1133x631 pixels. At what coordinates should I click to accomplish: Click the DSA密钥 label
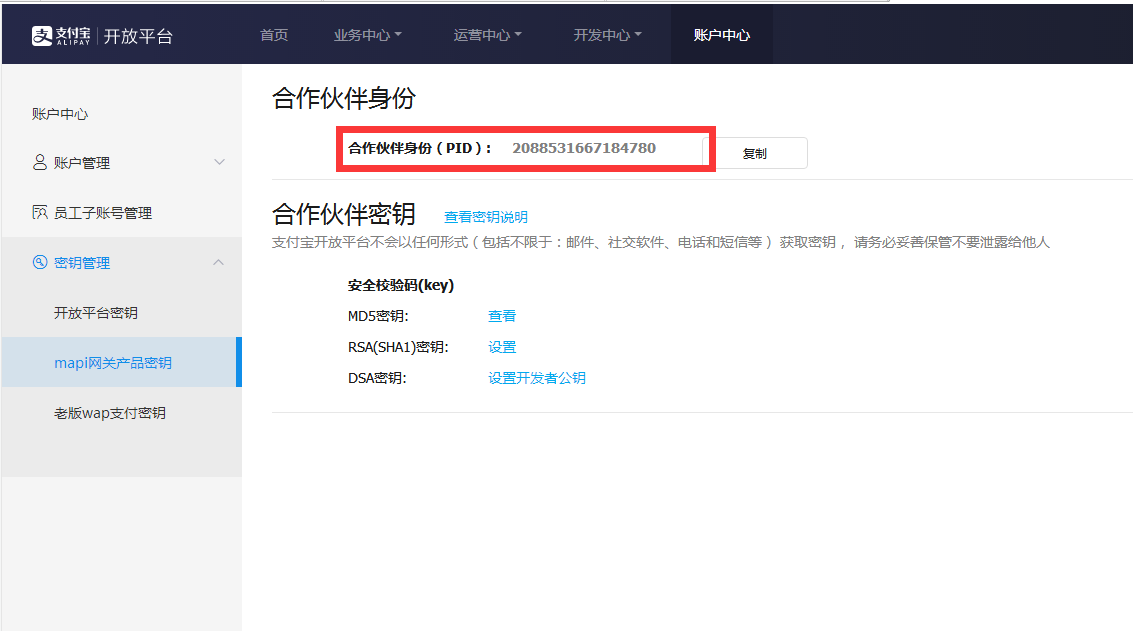(x=377, y=378)
